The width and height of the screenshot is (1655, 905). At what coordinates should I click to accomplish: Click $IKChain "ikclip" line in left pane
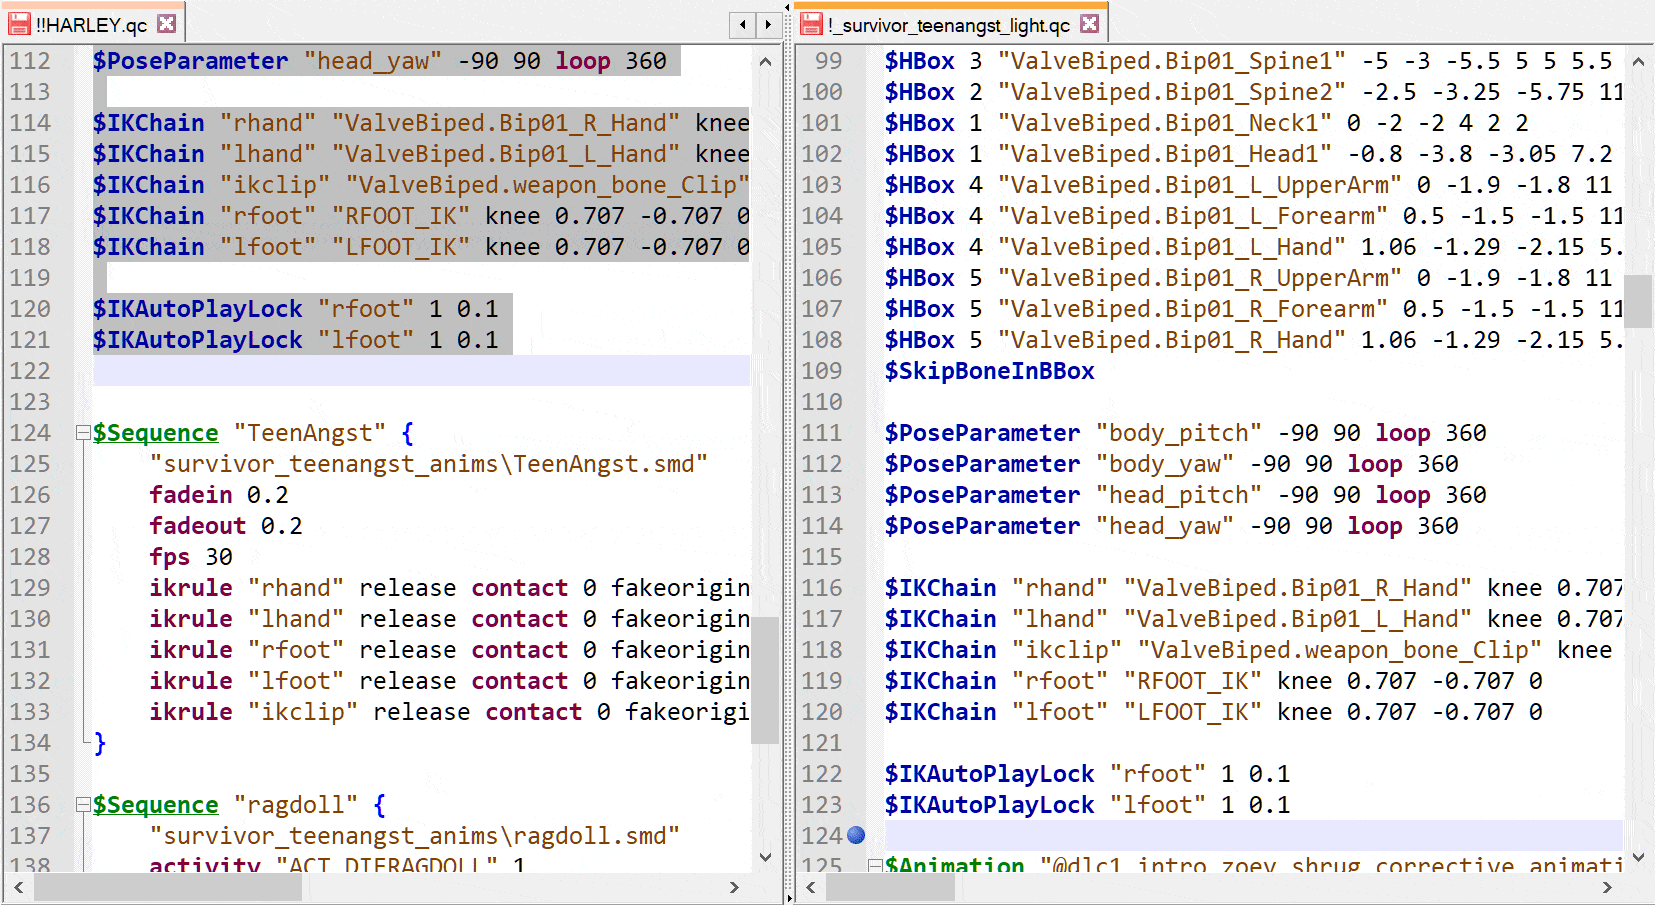(x=421, y=185)
